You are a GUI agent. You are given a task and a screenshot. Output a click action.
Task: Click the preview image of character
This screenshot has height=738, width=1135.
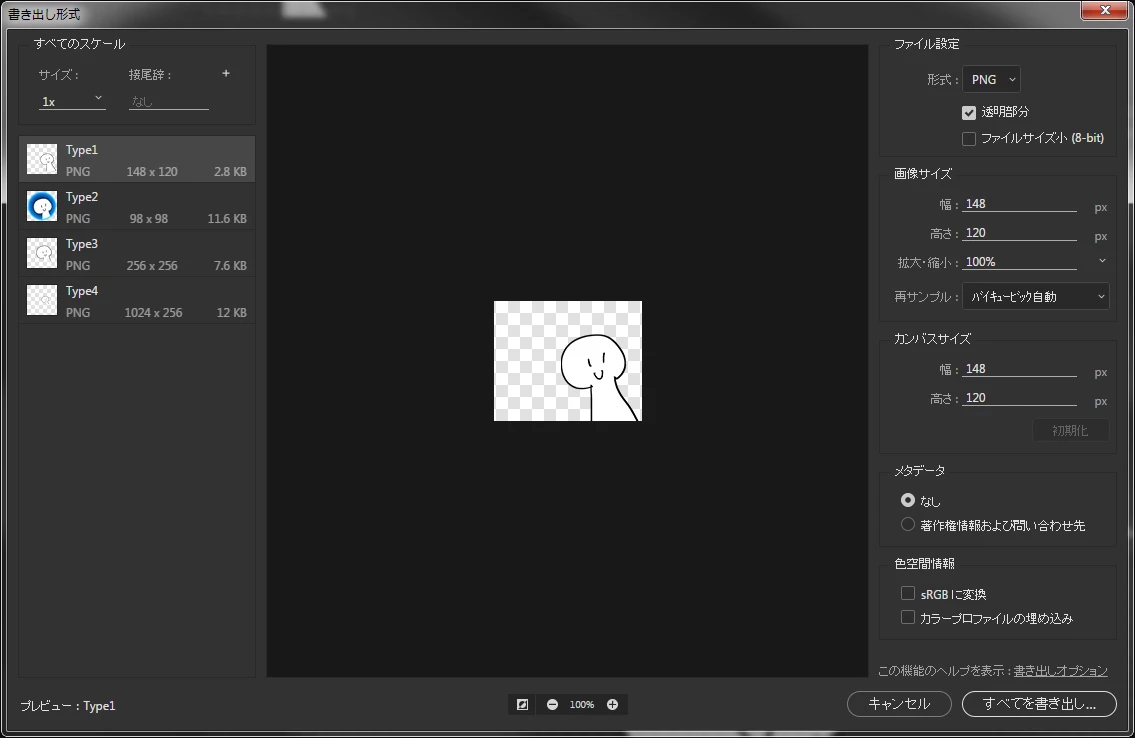[x=568, y=361]
